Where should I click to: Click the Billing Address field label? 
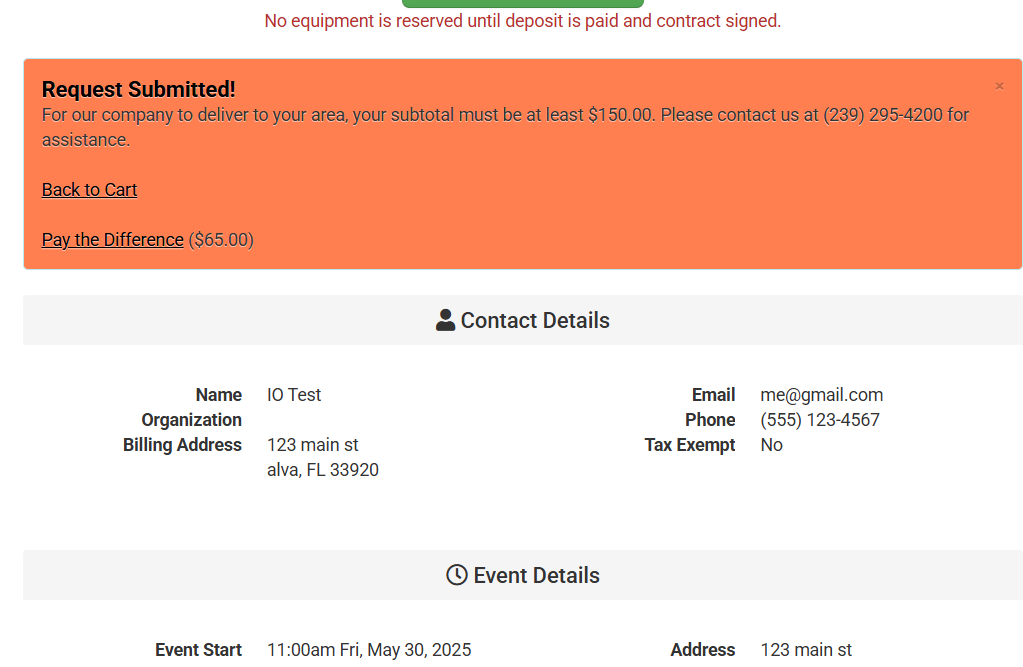click(182, 445)
